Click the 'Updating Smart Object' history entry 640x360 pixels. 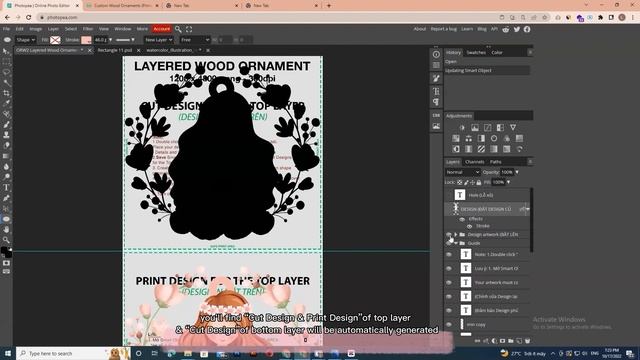pos(487,71)
